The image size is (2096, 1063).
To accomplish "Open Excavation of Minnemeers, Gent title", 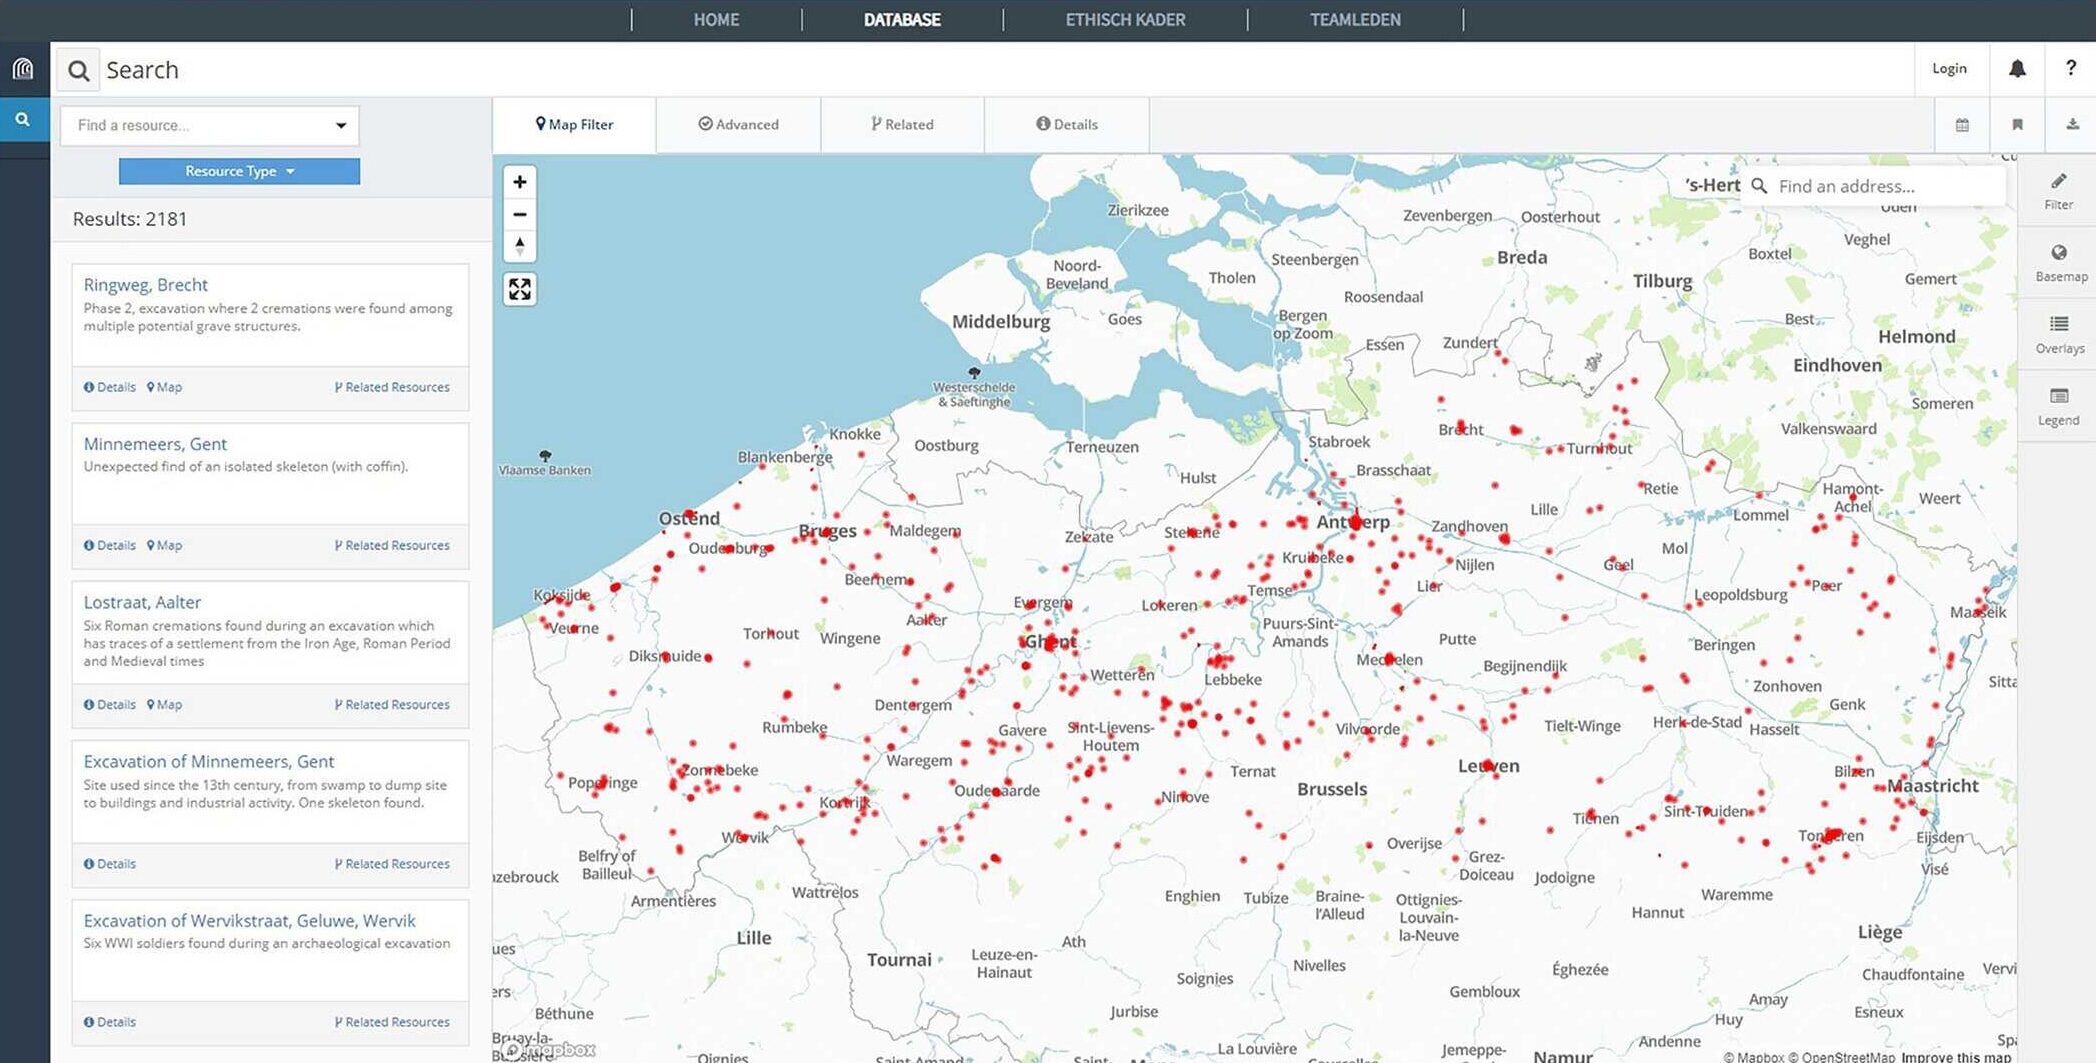I will [x=209, y=761].
